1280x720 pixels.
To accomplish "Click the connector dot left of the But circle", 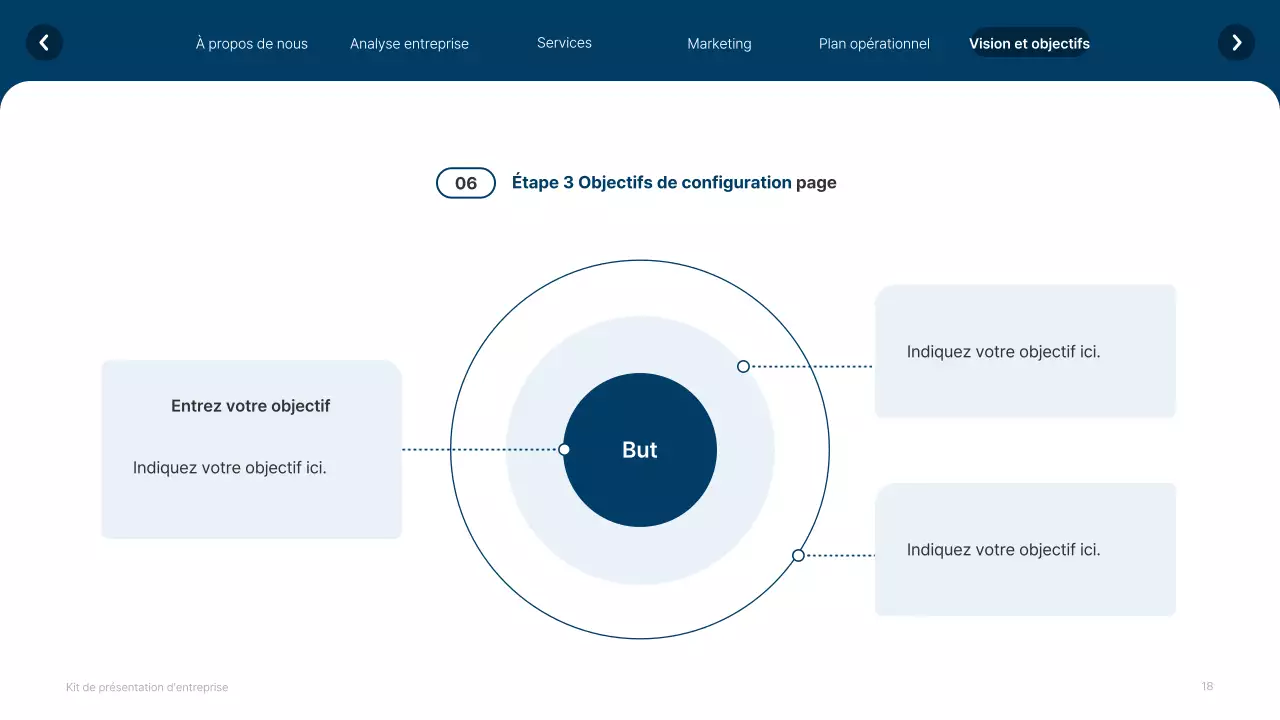I will tap(565, 449).
